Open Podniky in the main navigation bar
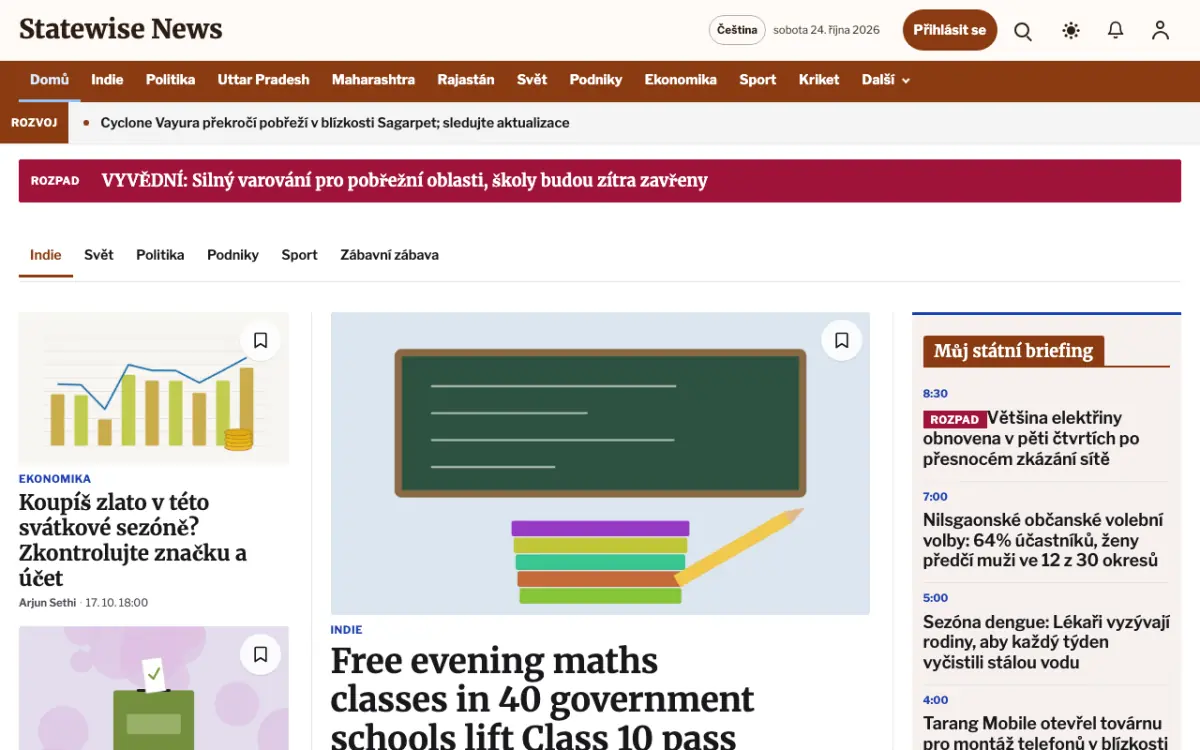Viewport: 1200px width, 750px height. pos(596,80)
